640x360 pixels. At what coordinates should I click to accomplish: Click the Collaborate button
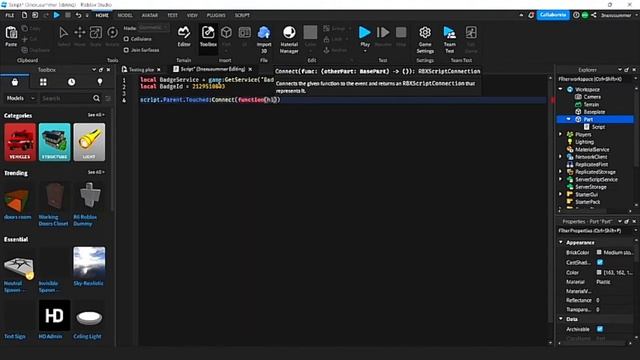(x=553, y=15)
